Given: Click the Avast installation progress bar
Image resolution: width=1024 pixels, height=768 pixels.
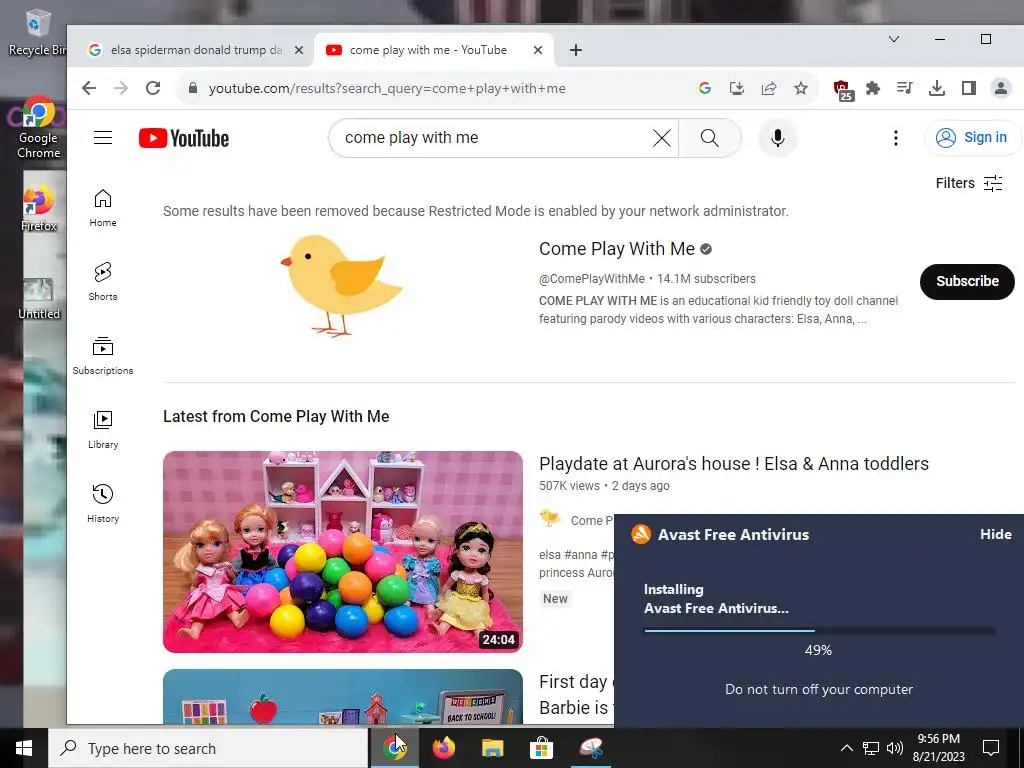Looking at the screenshot, I should (820, 631).
